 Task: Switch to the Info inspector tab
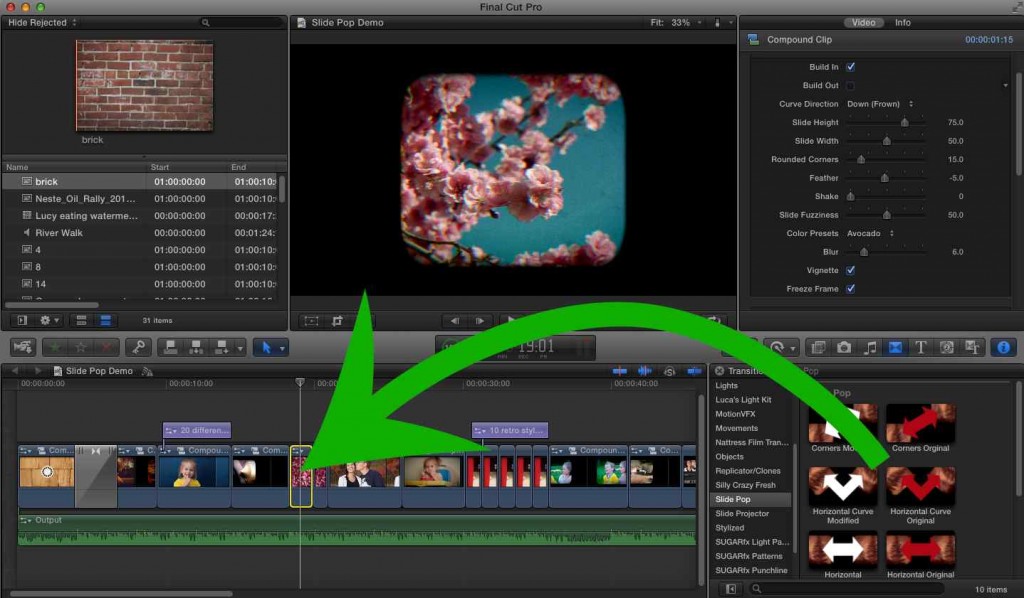pos(903,22)
